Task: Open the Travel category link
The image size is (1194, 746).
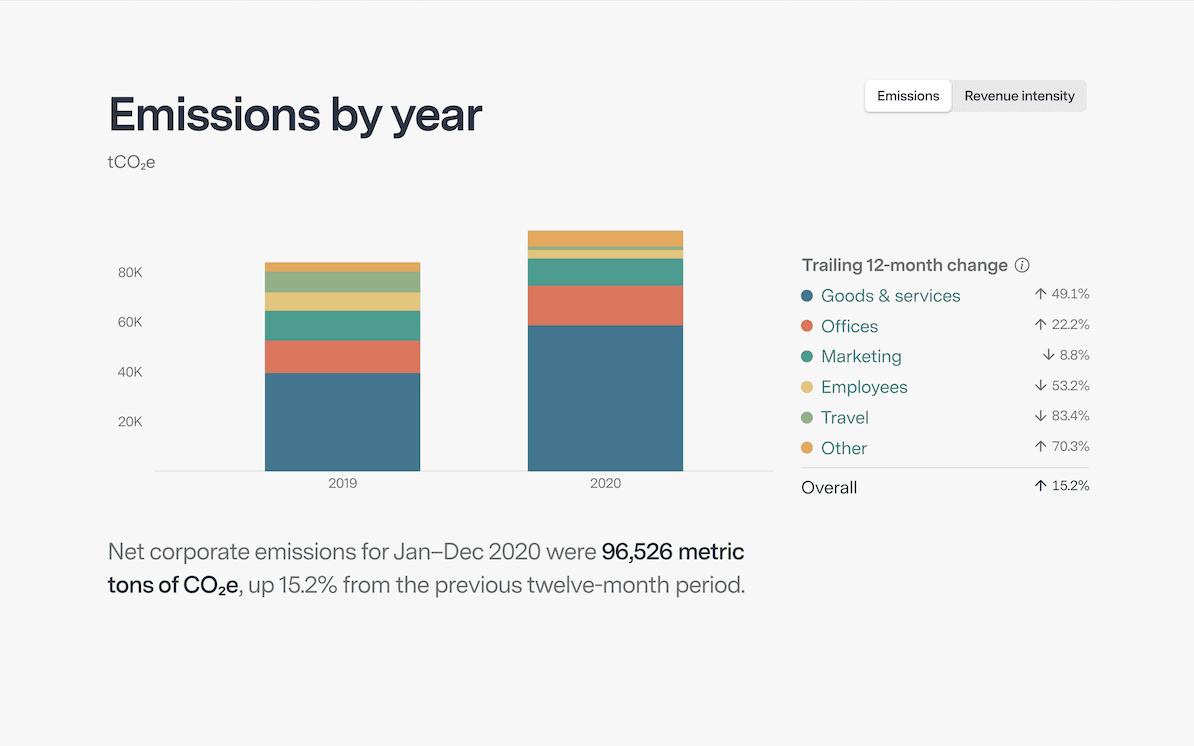Action: pos(844,418)
